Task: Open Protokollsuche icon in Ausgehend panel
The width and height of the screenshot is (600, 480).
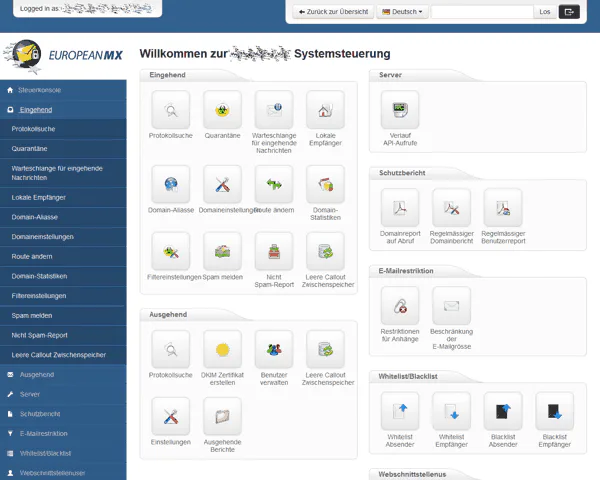Action: [x=171, y=349]
